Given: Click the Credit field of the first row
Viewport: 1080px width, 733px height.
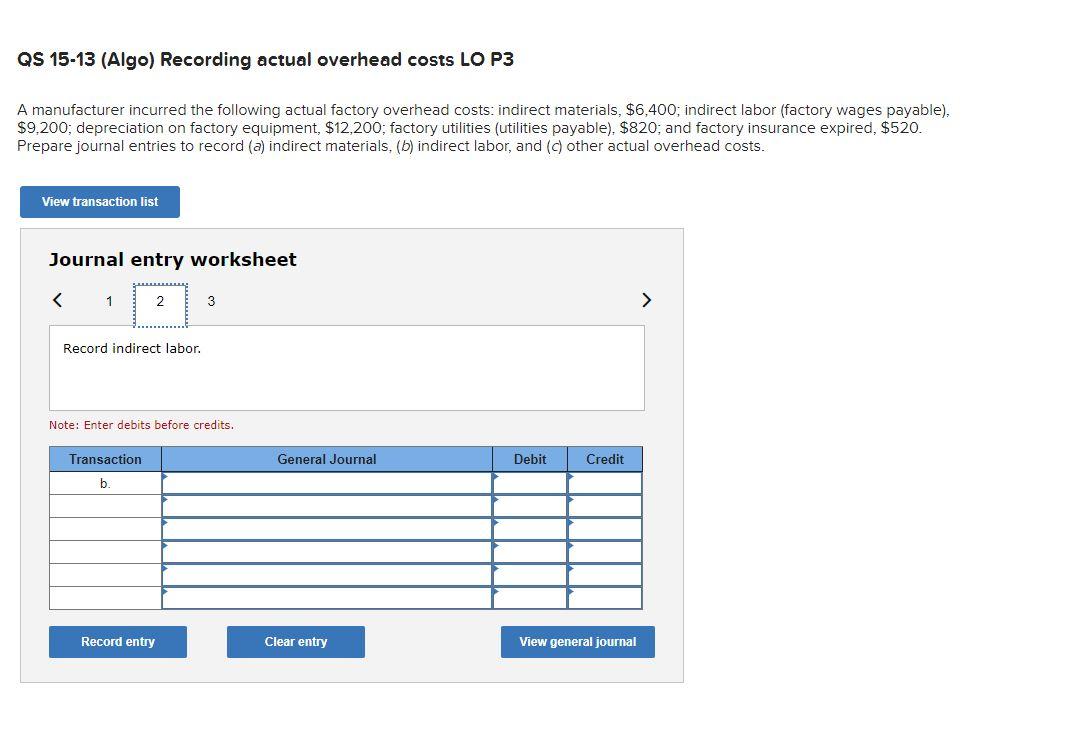Looking at the screenshot, I should coord(604,482).
